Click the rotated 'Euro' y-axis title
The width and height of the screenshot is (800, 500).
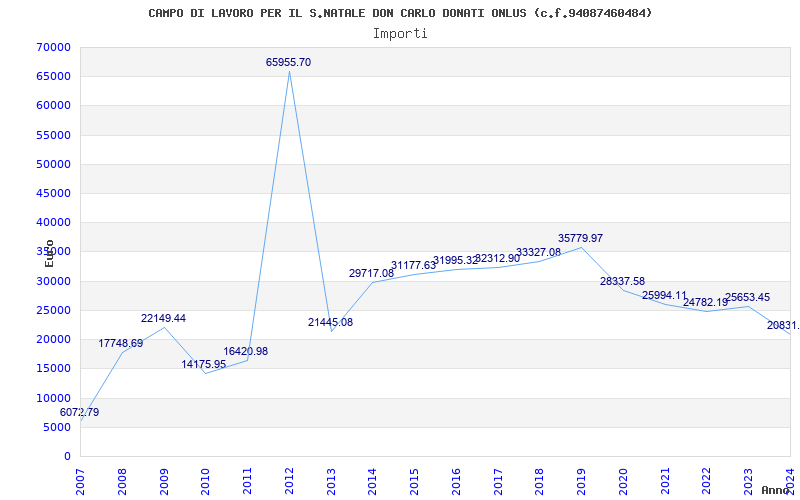tap(49, 253)
